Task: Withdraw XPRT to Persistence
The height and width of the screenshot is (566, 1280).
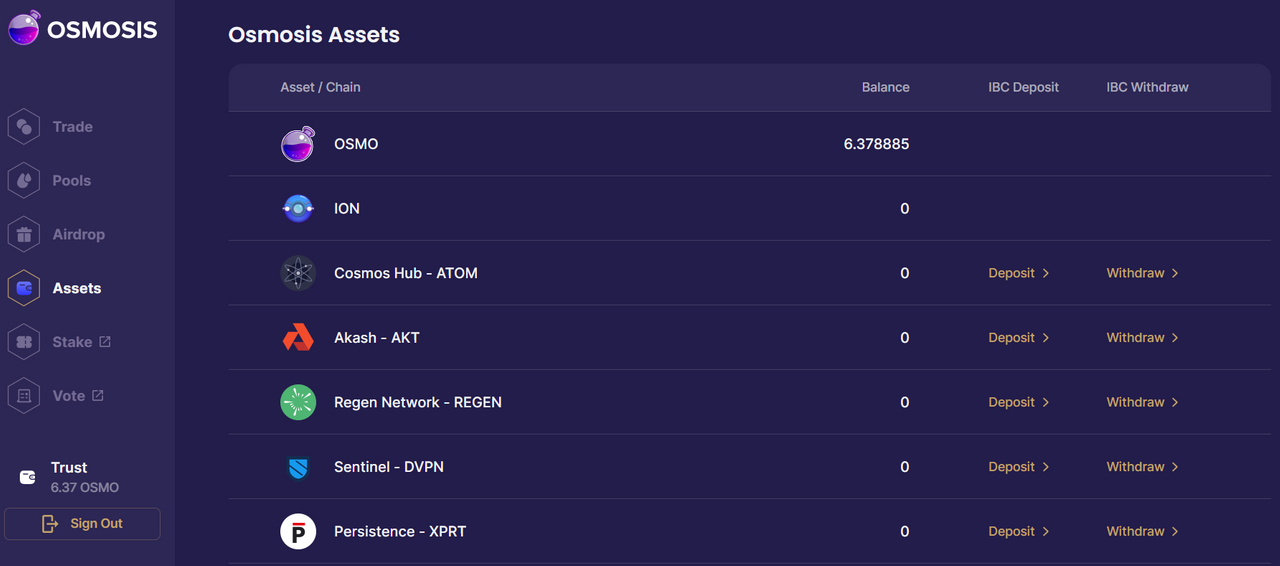Action: click(x=1142, y=531)
